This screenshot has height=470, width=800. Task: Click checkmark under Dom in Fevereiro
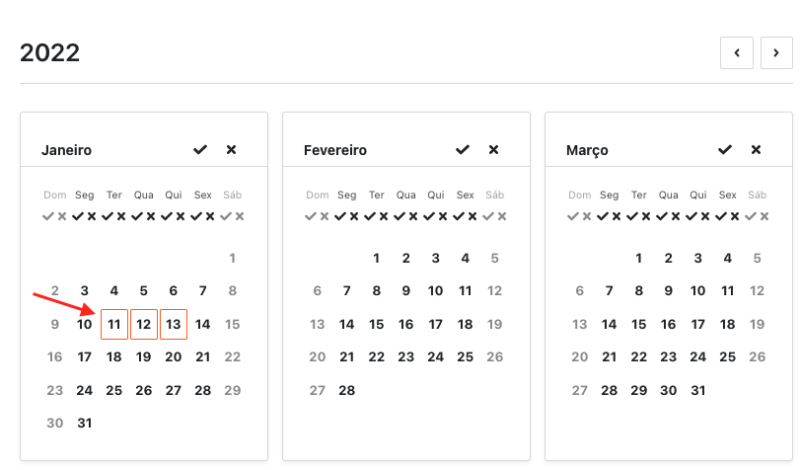(311, 216)
